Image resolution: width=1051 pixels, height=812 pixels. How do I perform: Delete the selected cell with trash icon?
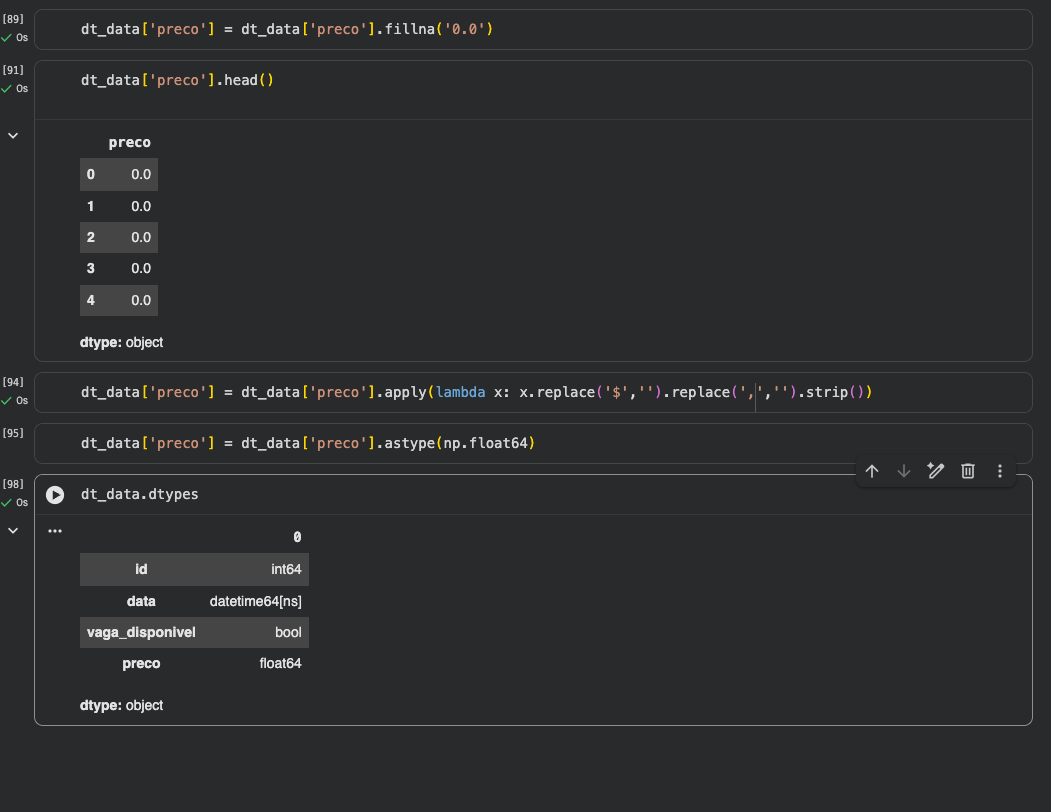point(968,471)
